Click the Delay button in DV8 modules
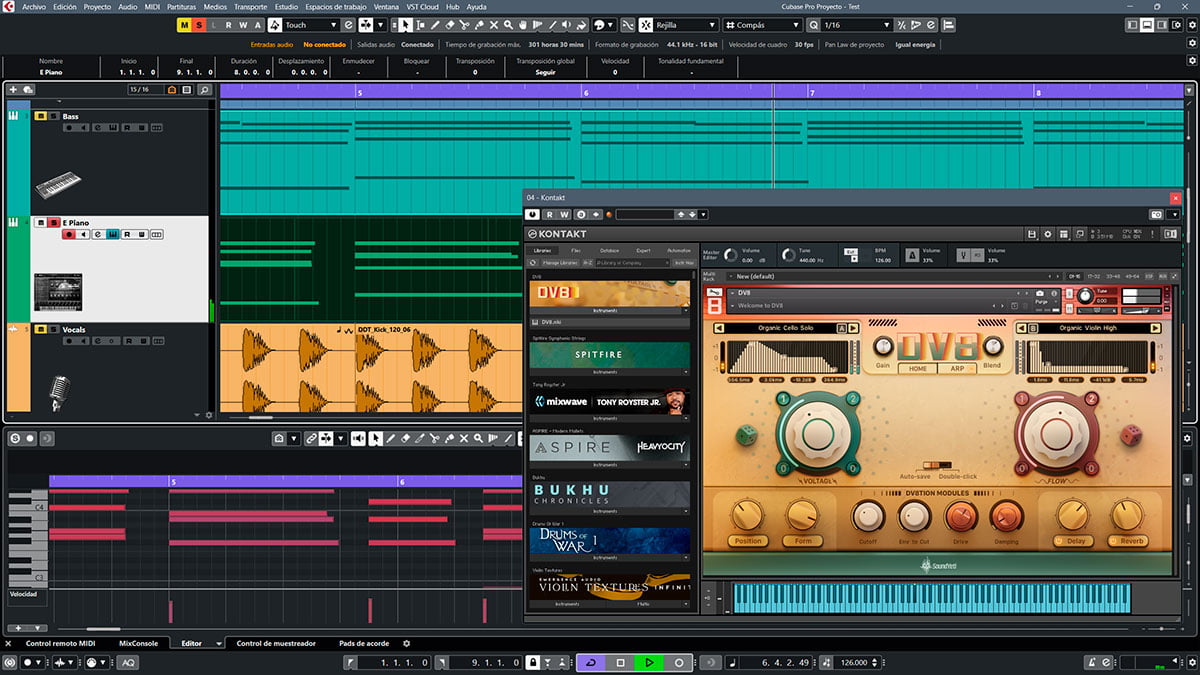 coord(1072,541)
